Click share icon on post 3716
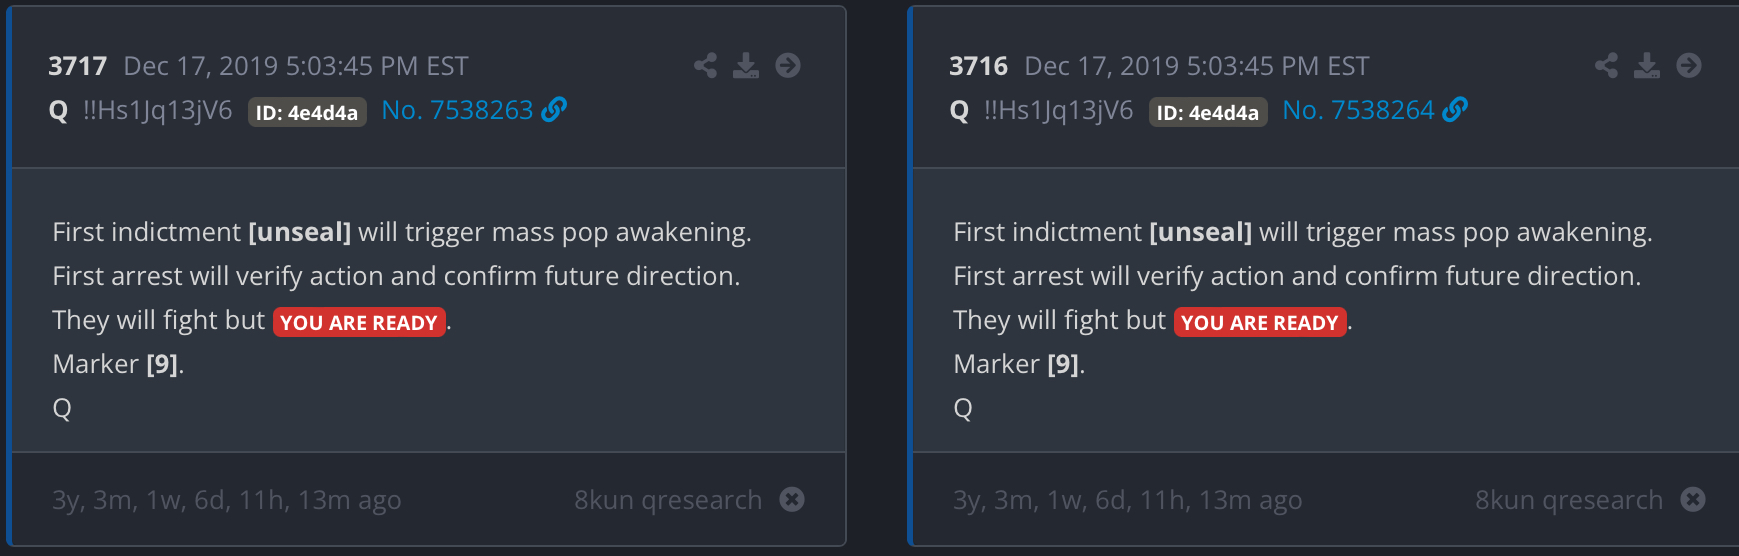This screenshot has width=1739, height=556. tap(1606, 66)
